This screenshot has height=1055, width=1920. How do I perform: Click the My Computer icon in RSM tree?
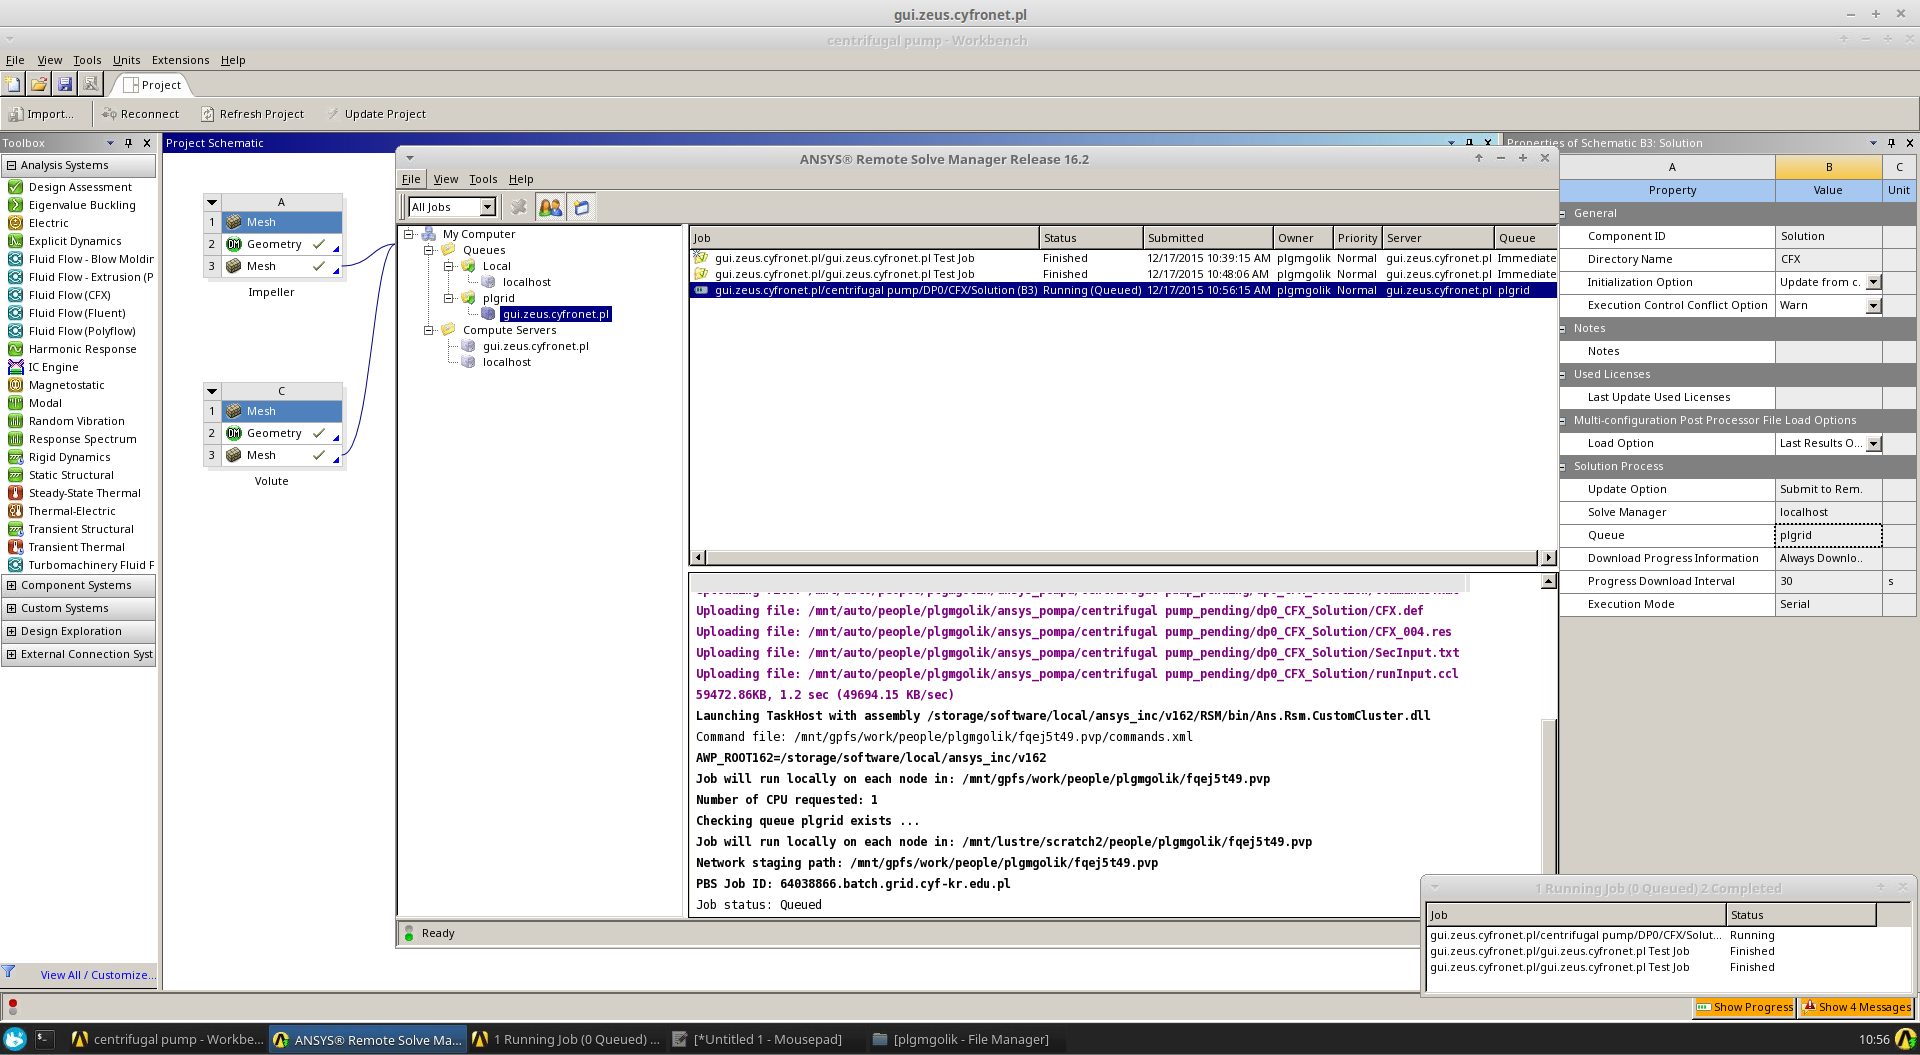tap(428, 234)
